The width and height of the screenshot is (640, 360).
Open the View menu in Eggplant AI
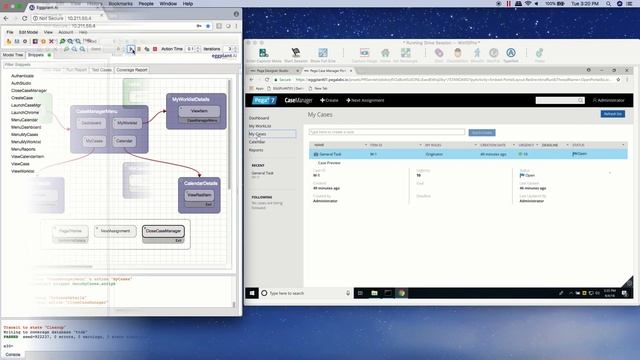[x=48, y=32]
